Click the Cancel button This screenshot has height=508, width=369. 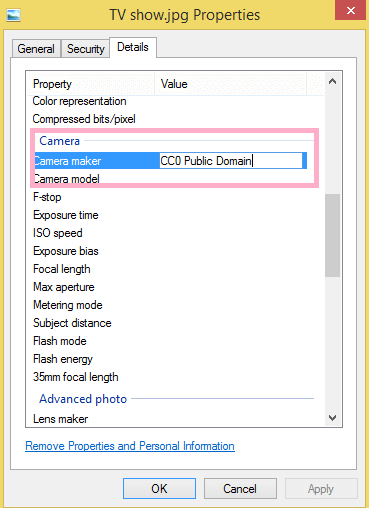[240, 489]
